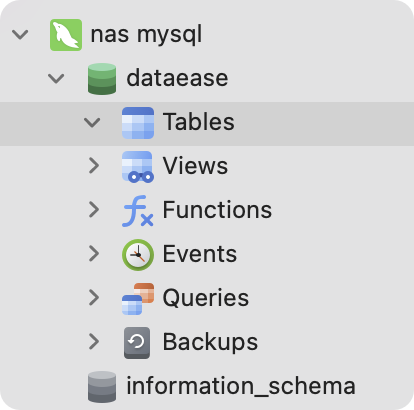Expand the Views node chevron
The width and height of the screenshot is (414, 410).
pos(94,166)
